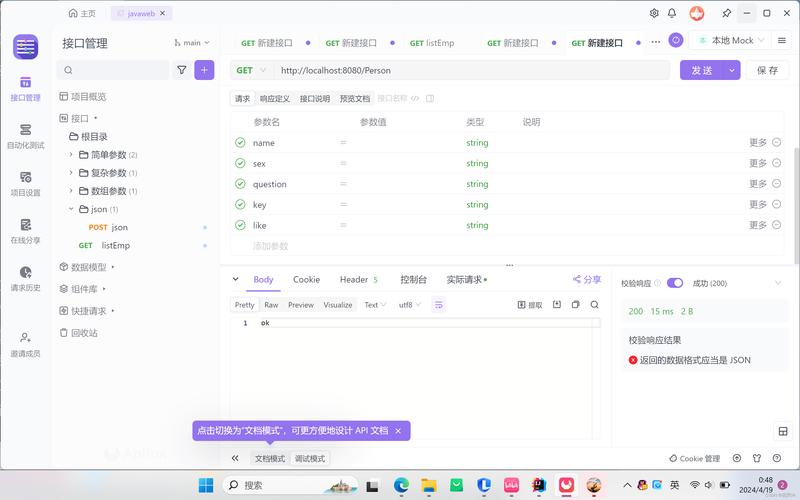This screenshot has height=500, width=800.
Task: Toggle the question parameter checkbox
Action: tap(240, 184)
